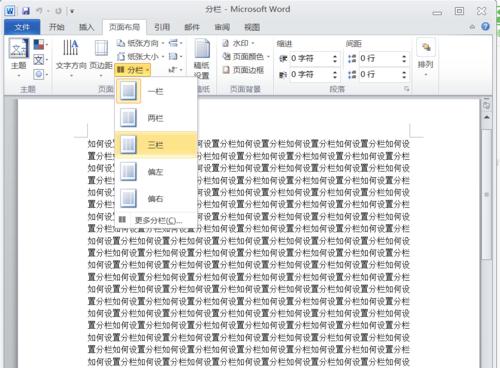Click the 稿纸设置 manuscript paper button

click(202, 59)
